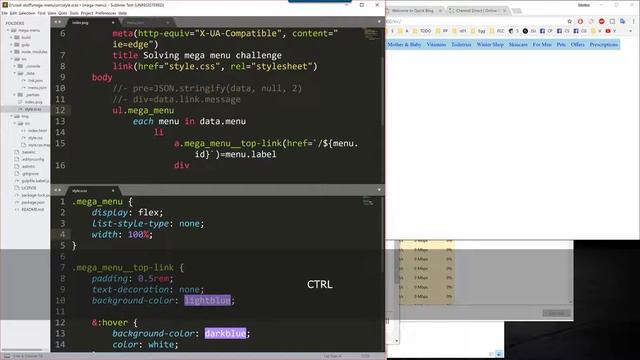Toggle sidebar via status bar corner icon

point(7,356)
